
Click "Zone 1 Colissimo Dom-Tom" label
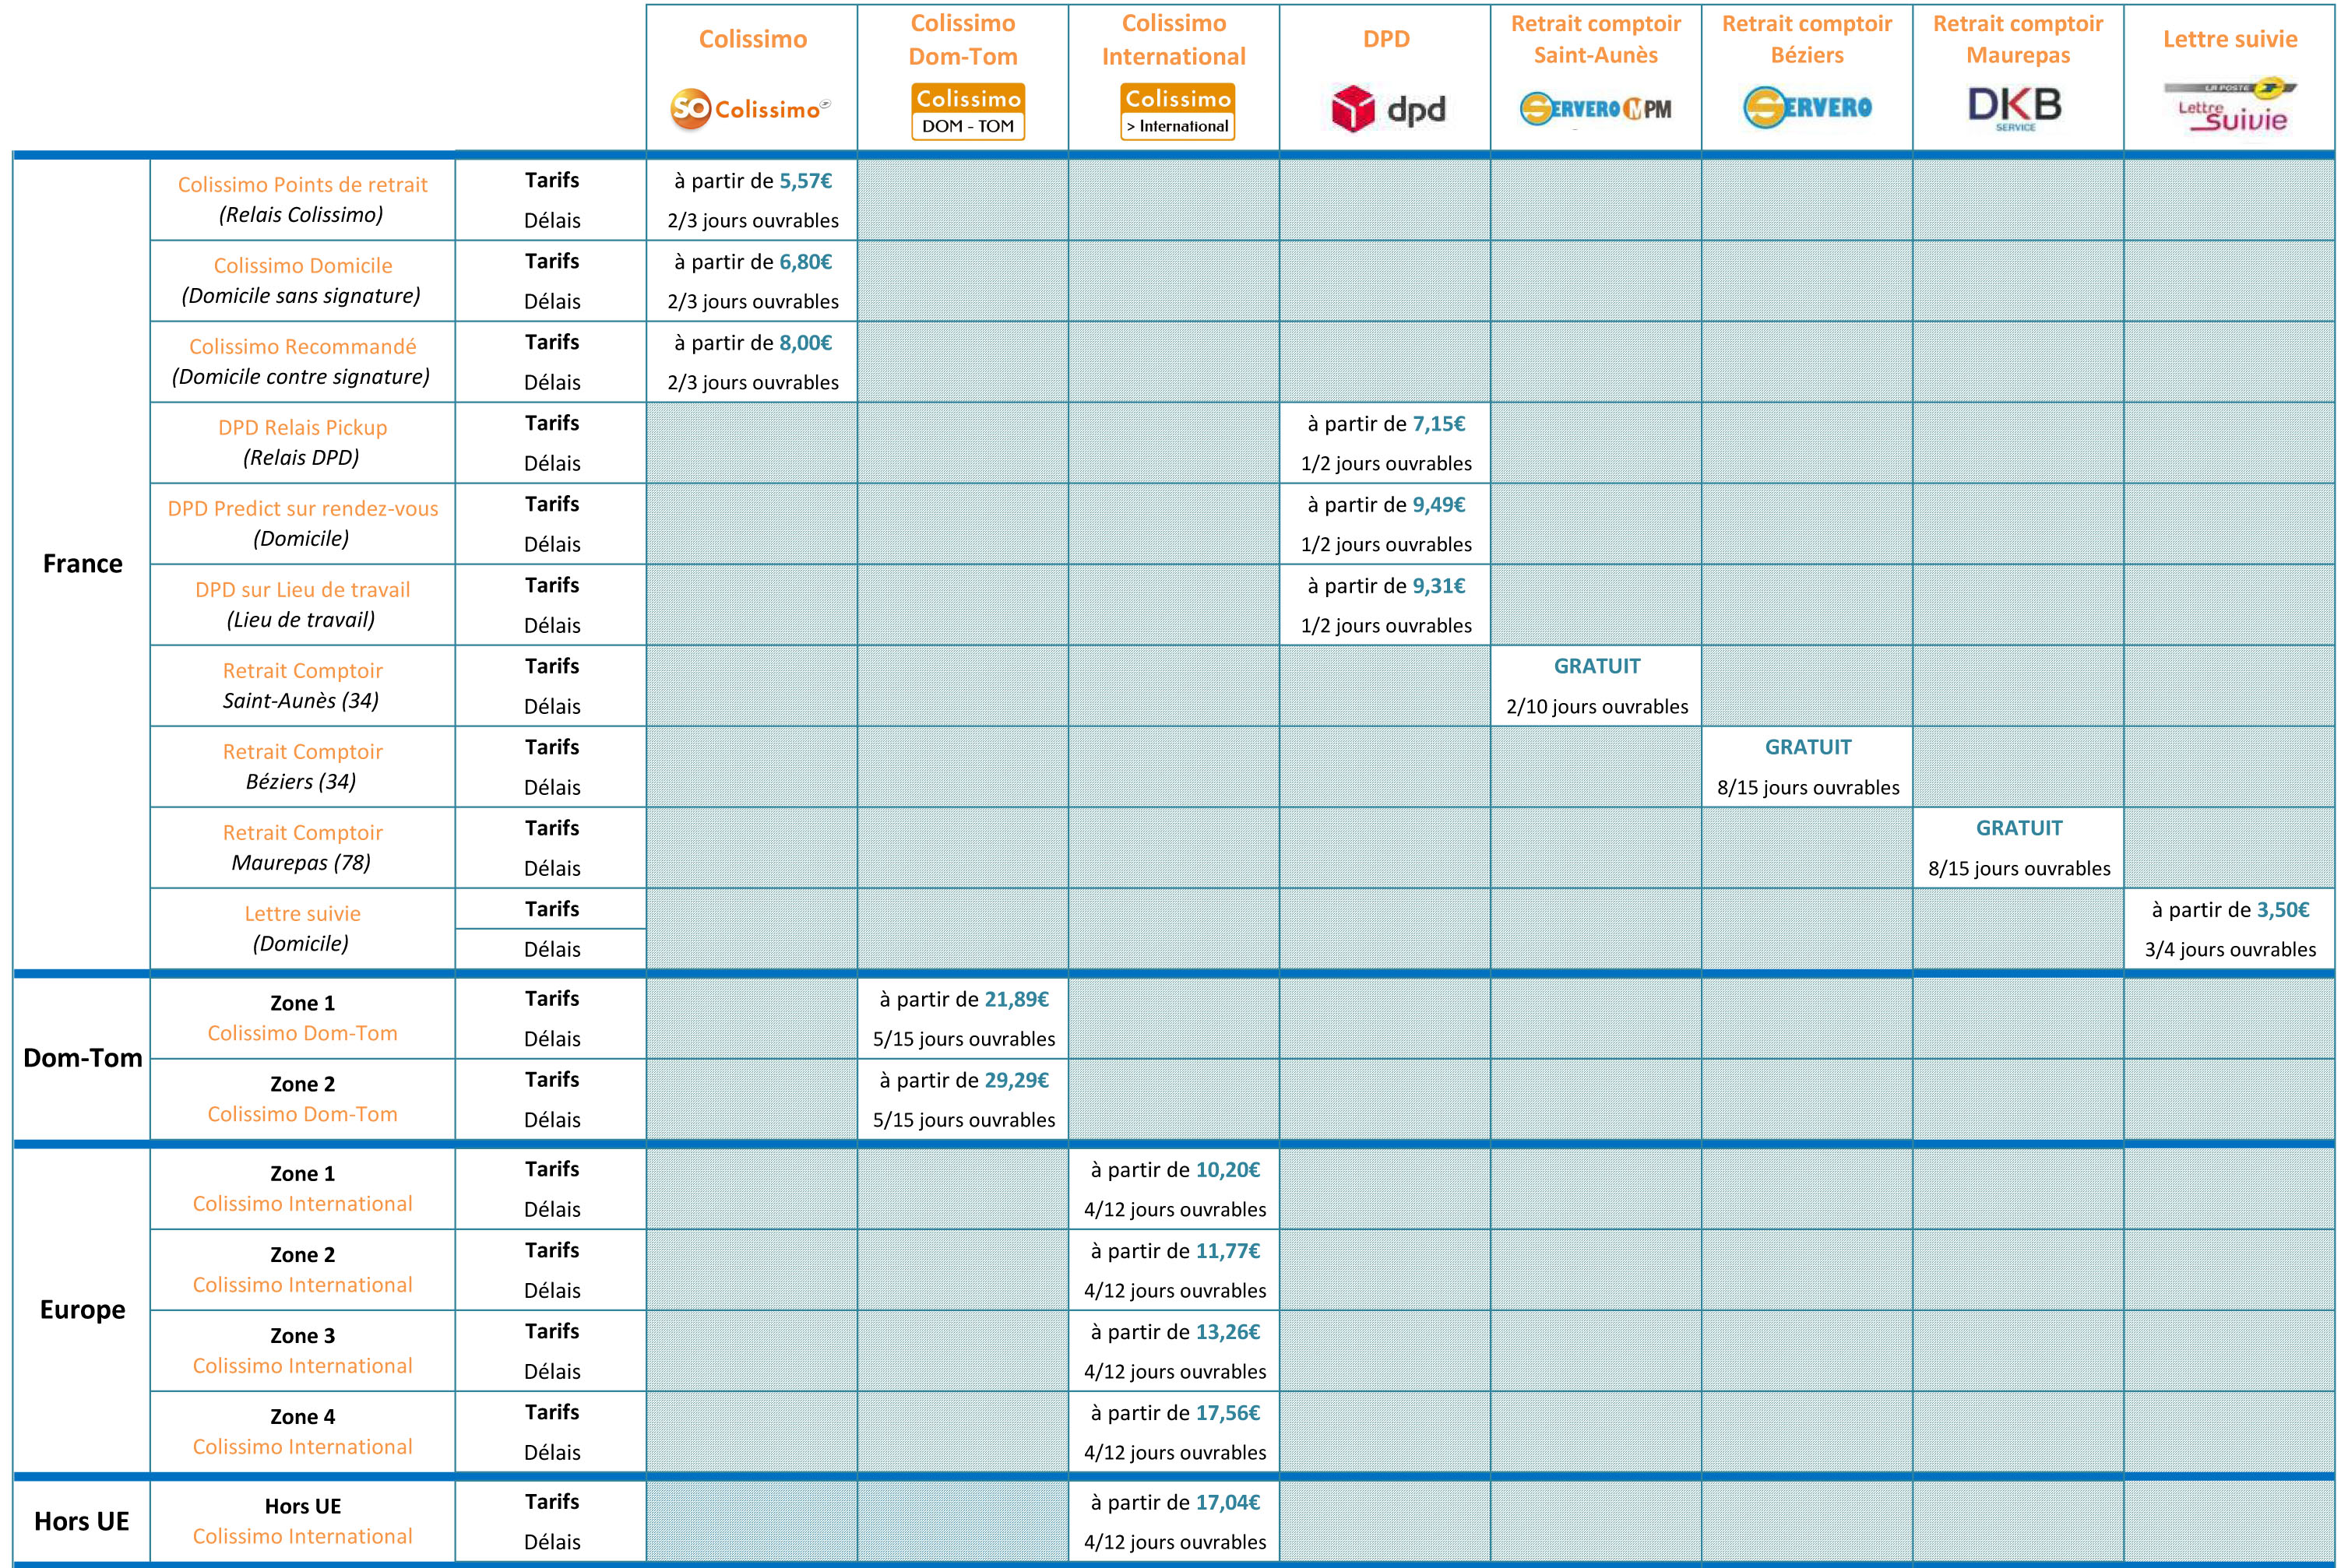(302, 1018)
